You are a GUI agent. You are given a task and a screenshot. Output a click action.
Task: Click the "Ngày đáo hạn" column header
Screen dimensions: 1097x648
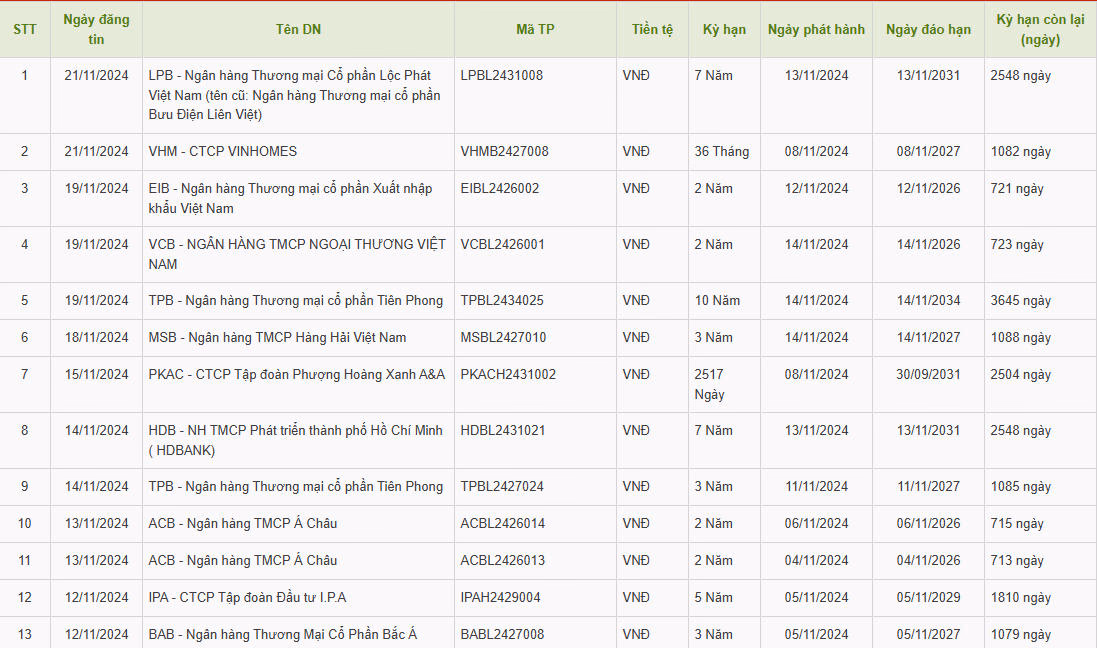(x=928, y=29)
